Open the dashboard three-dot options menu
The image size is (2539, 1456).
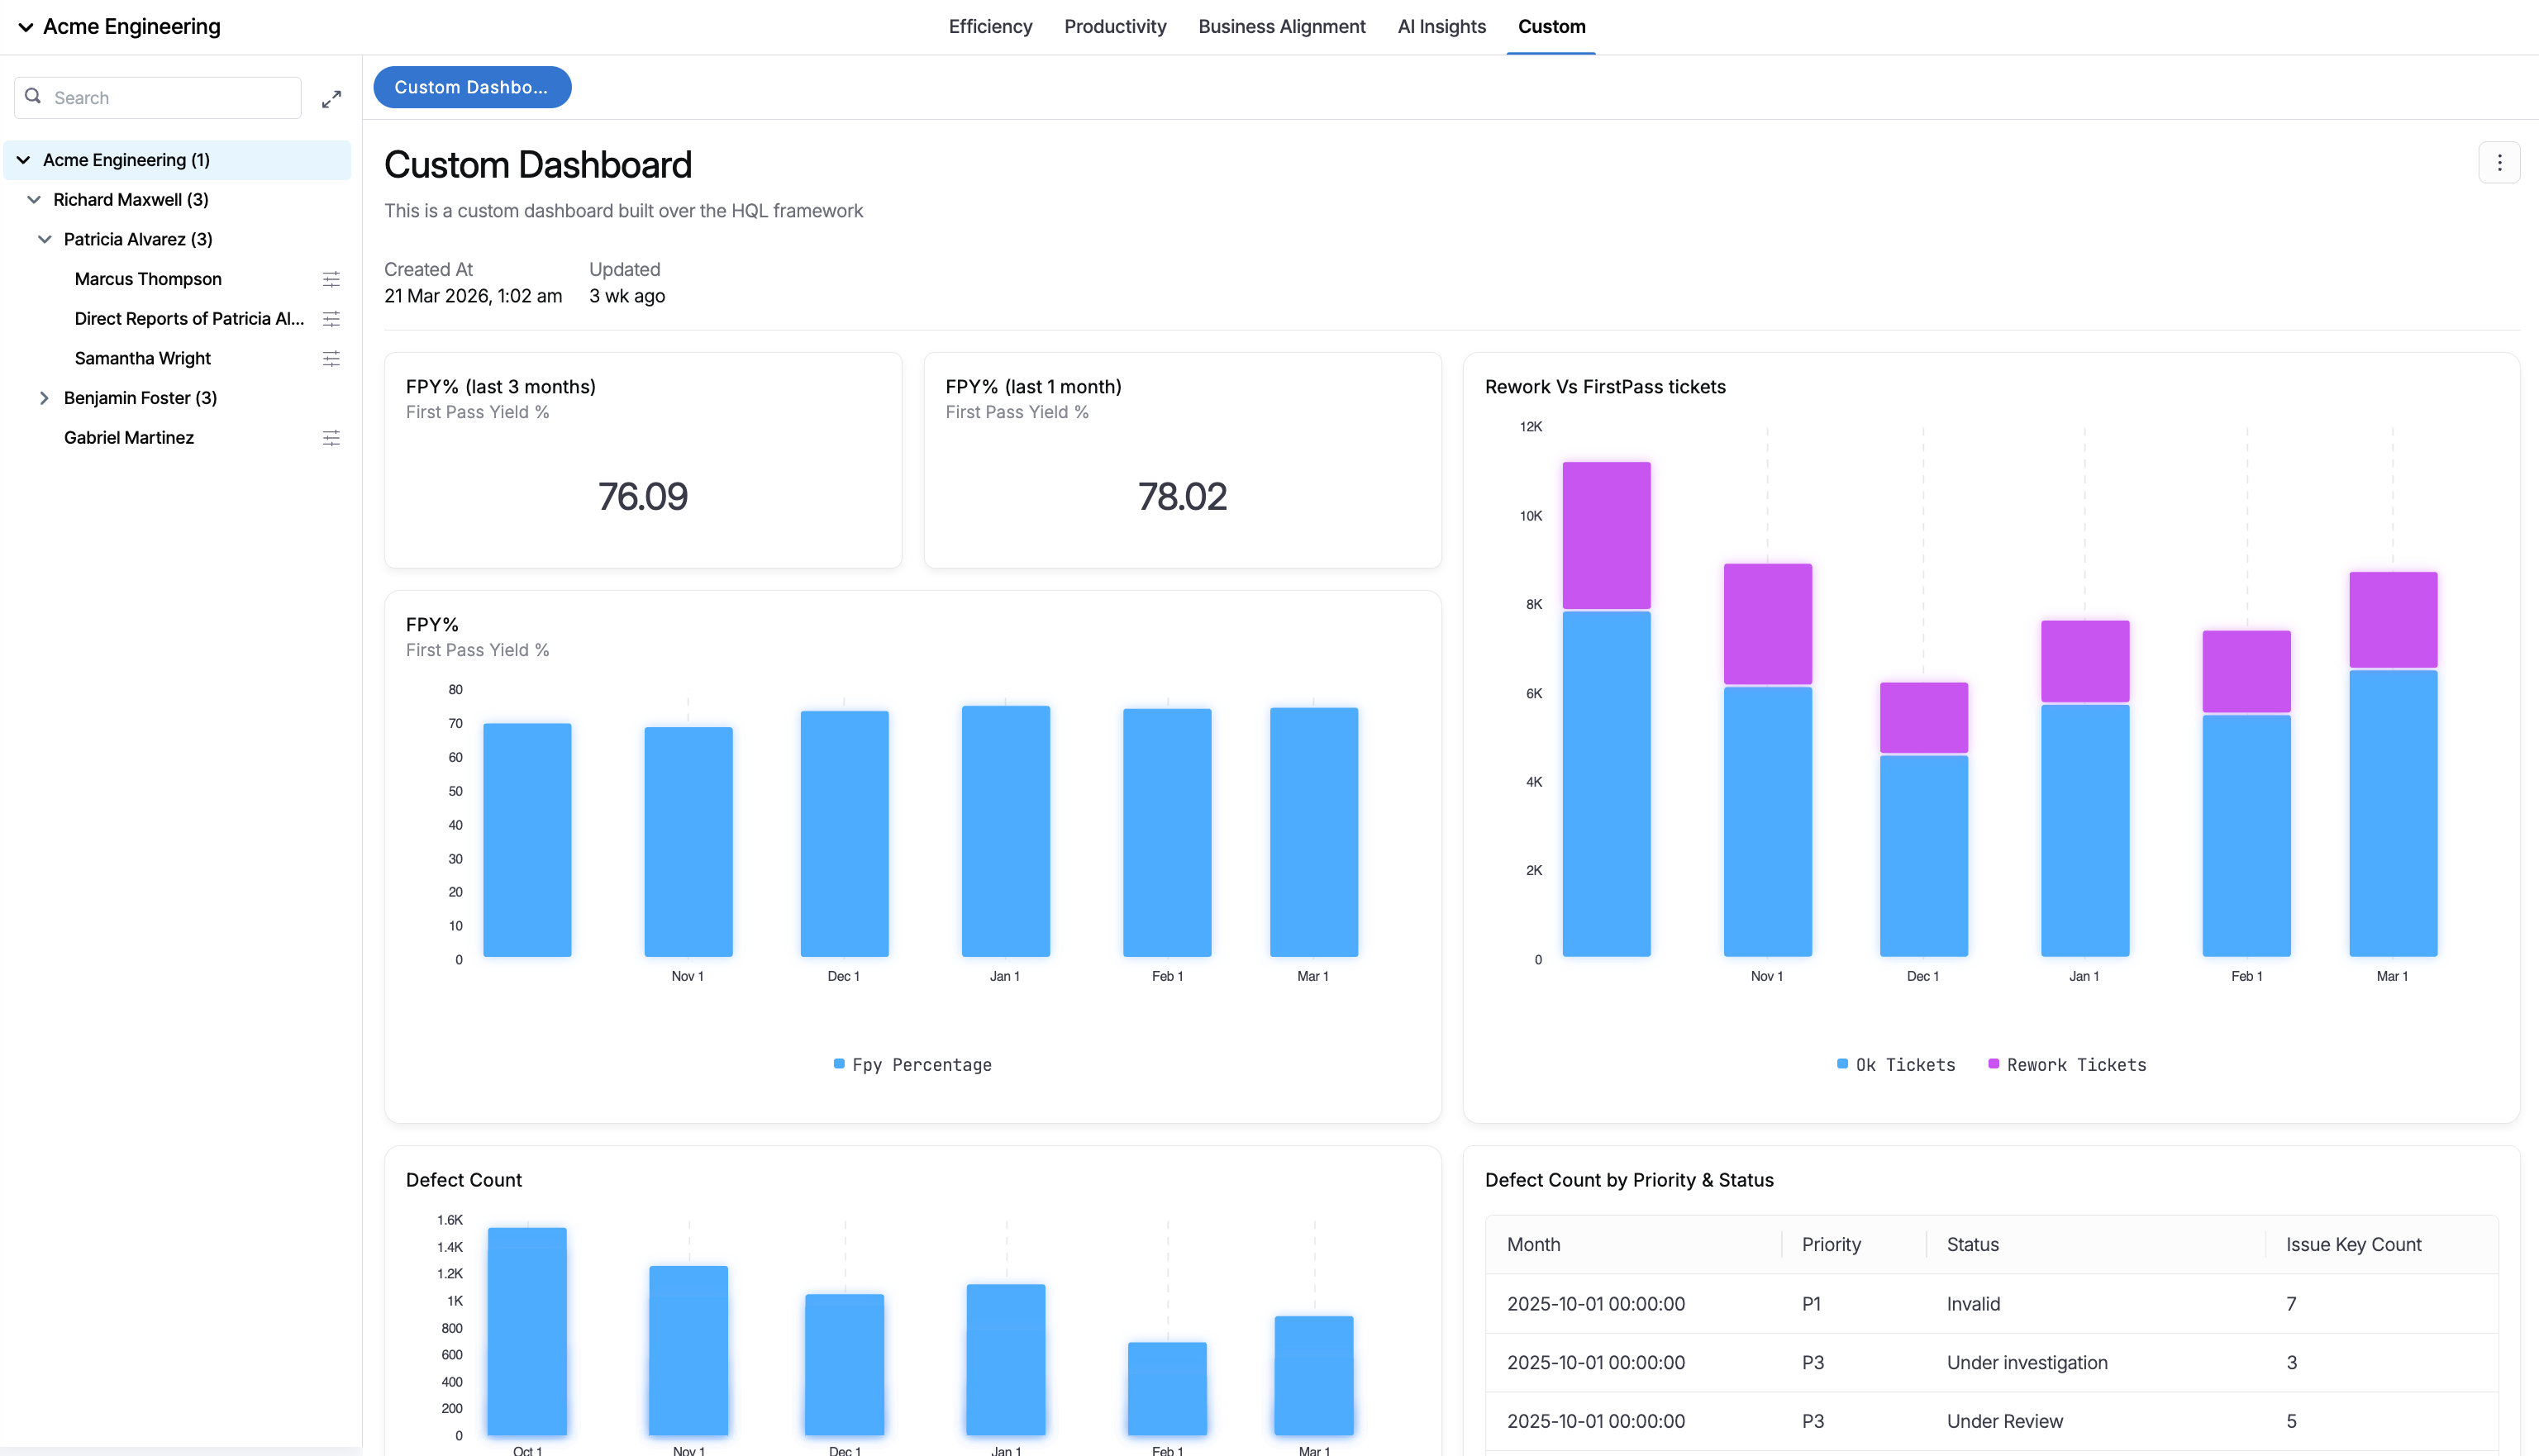2499,163
